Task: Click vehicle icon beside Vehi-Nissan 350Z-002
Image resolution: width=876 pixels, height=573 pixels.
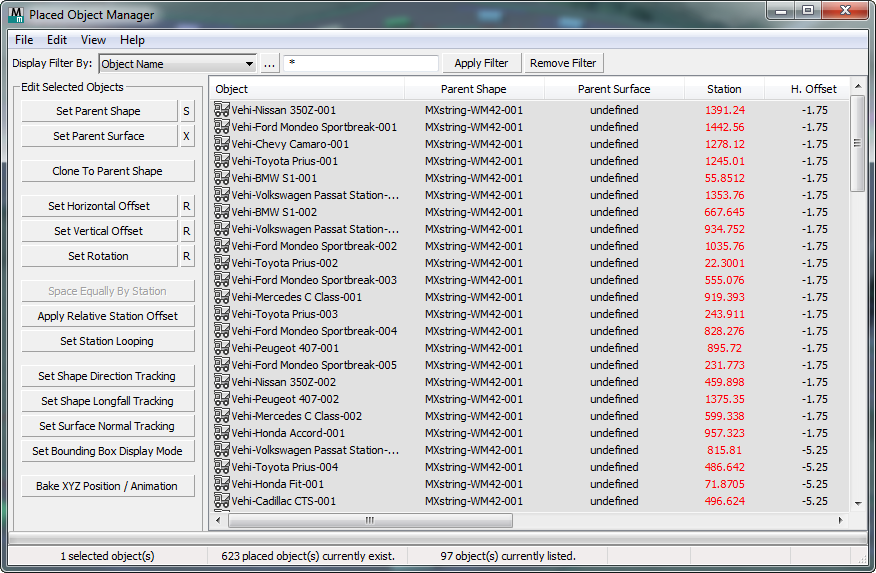Action: click(x=222, y=382)
